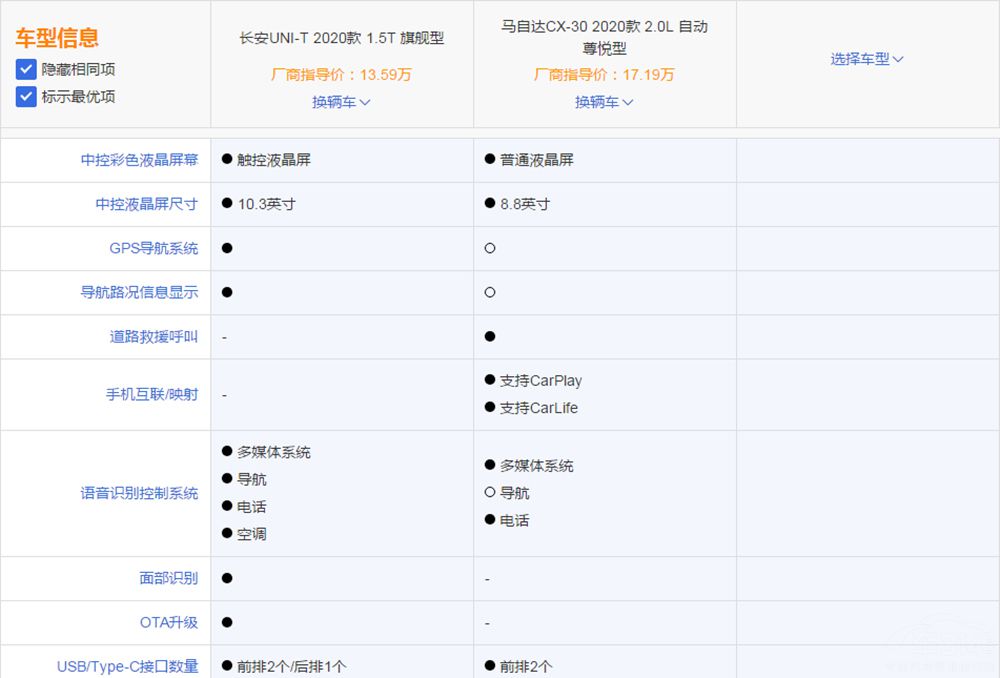Click the 长安UNI-T 2020款 1.5T 旗舰型 title

341,38
